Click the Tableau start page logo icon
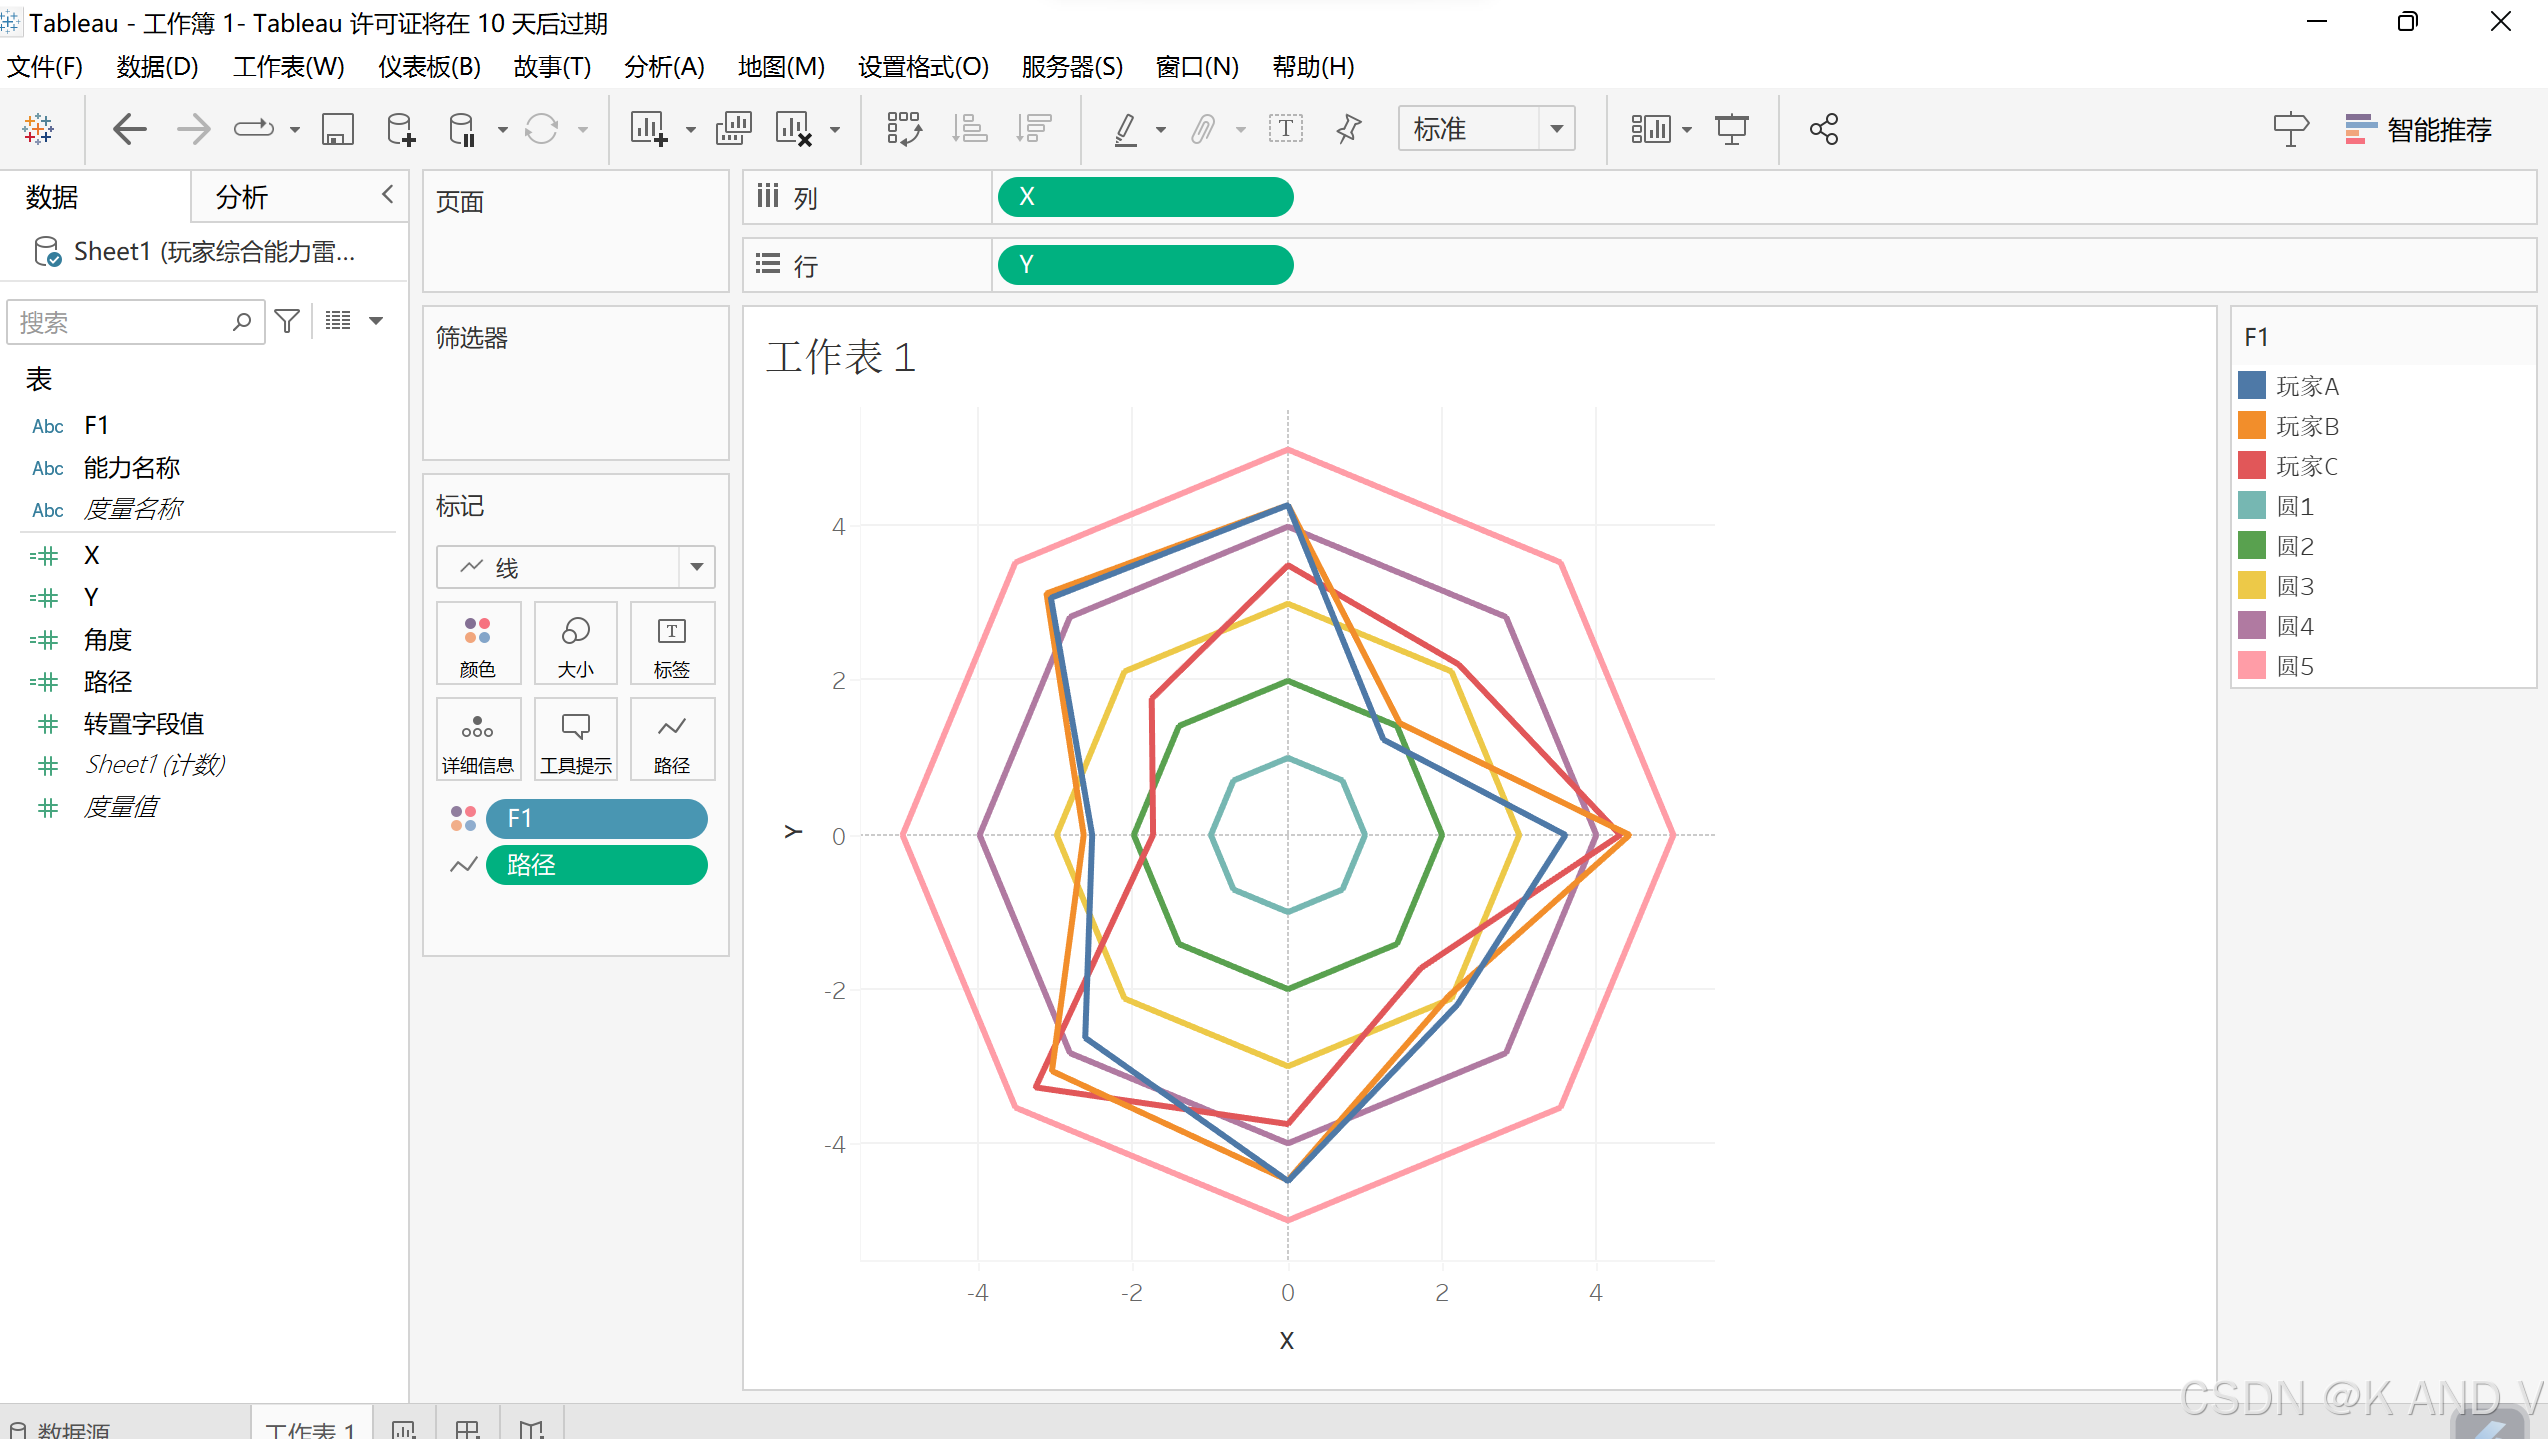 38,129
